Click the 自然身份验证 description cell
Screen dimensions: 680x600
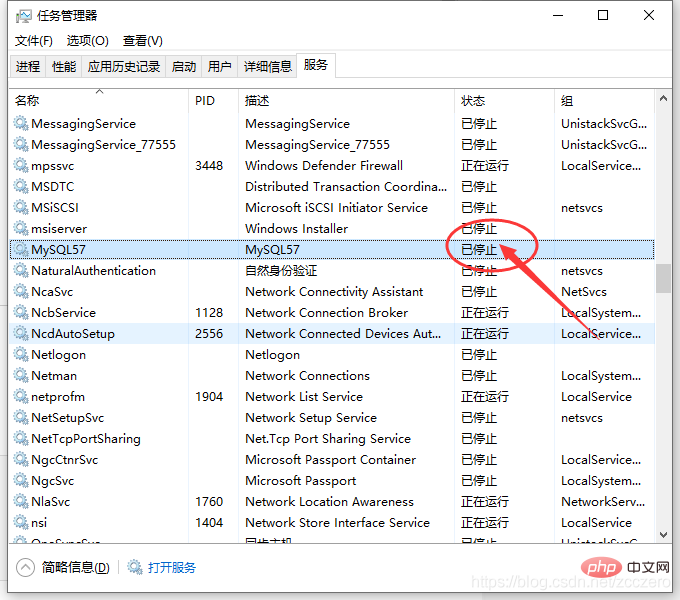pos(281,271)
